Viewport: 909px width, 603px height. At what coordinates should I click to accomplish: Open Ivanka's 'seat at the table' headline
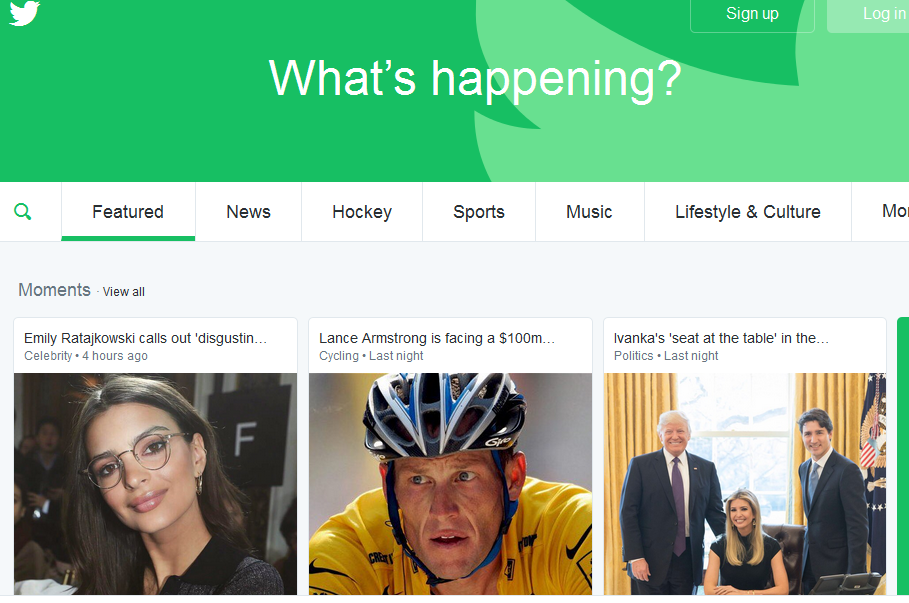(x=721, y=338)
